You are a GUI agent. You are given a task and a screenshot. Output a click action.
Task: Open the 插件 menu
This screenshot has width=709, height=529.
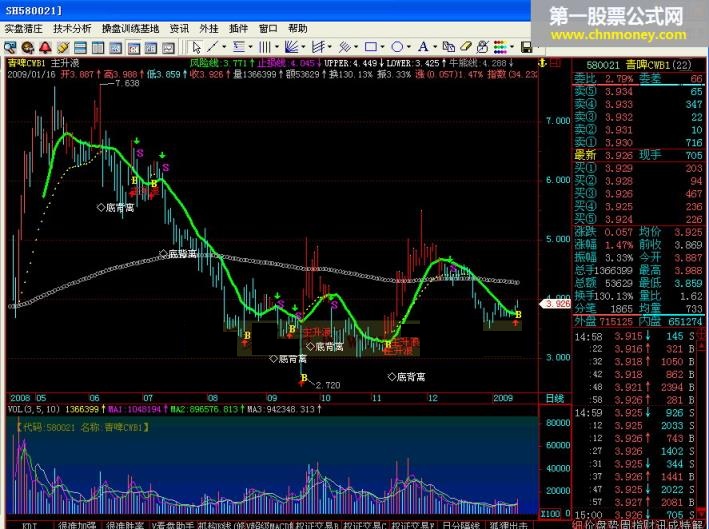(238, 29)
